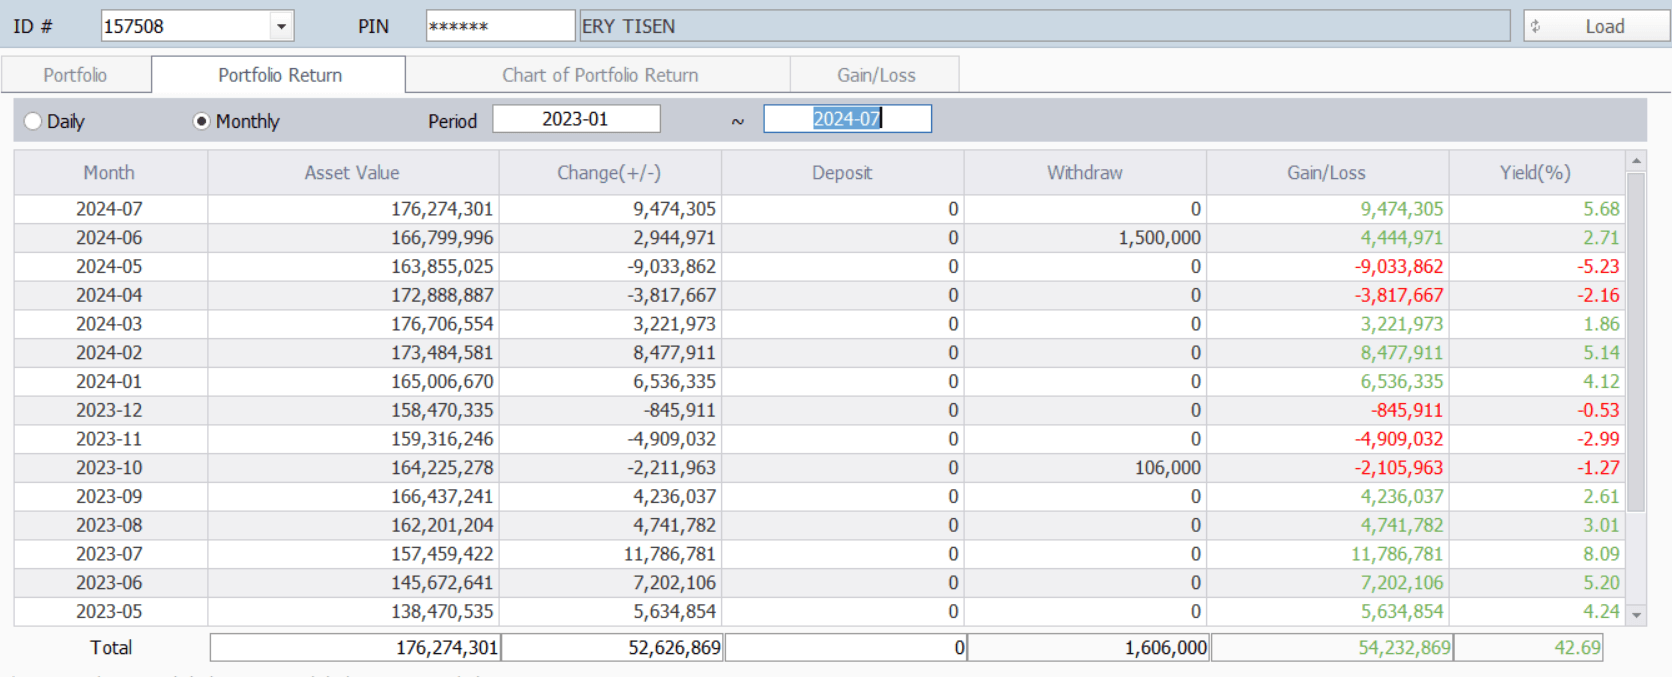Click the Change(+/-) column header
The height and width of the screenshot is (677, 1672).
pyautogui.click(x=609, y=173)
